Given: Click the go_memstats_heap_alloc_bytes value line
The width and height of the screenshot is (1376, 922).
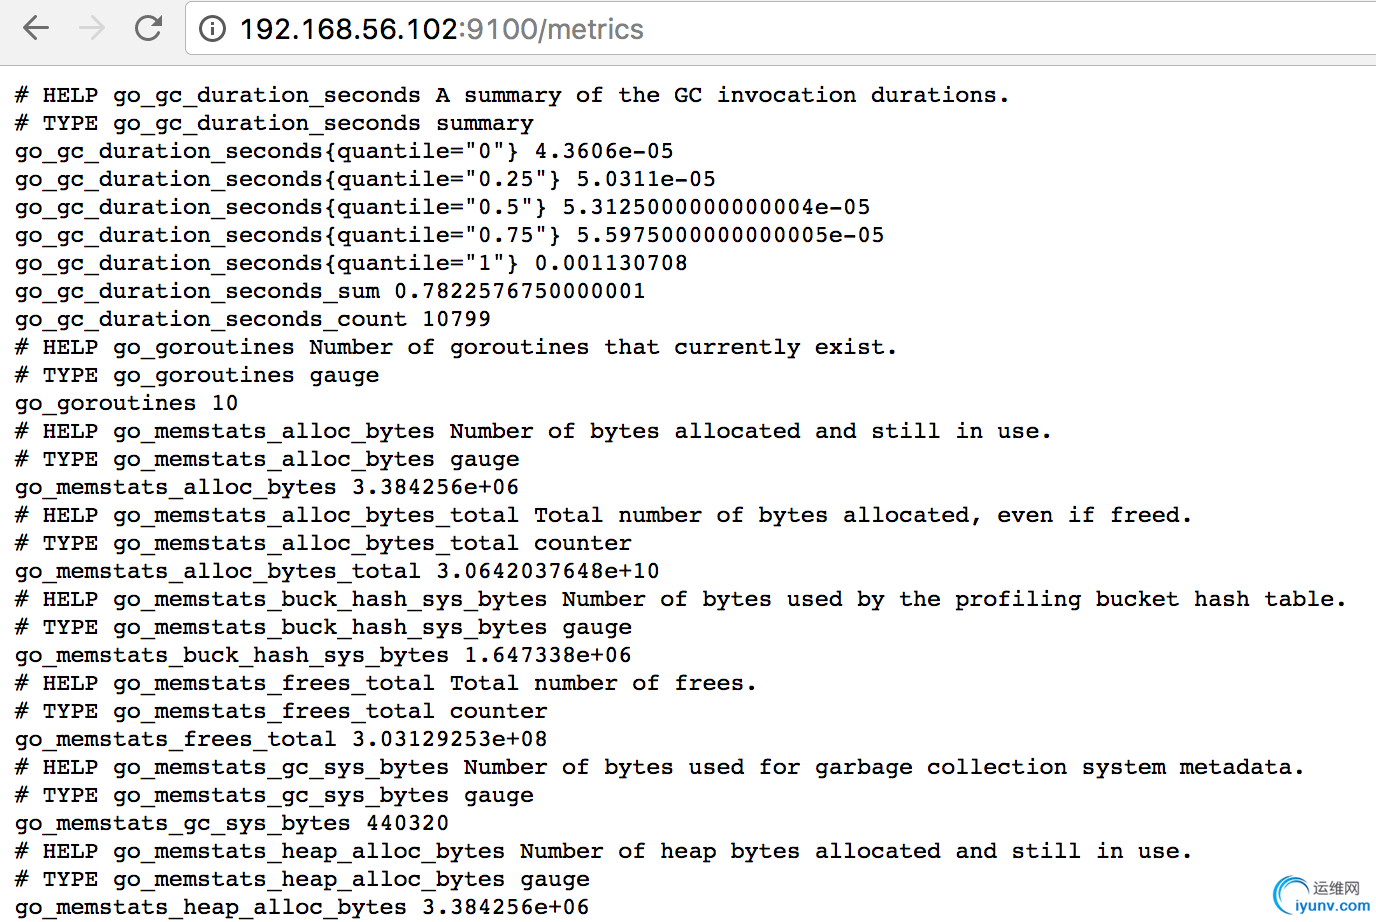Looking at the screenshot, I should [x=302, y=907].
